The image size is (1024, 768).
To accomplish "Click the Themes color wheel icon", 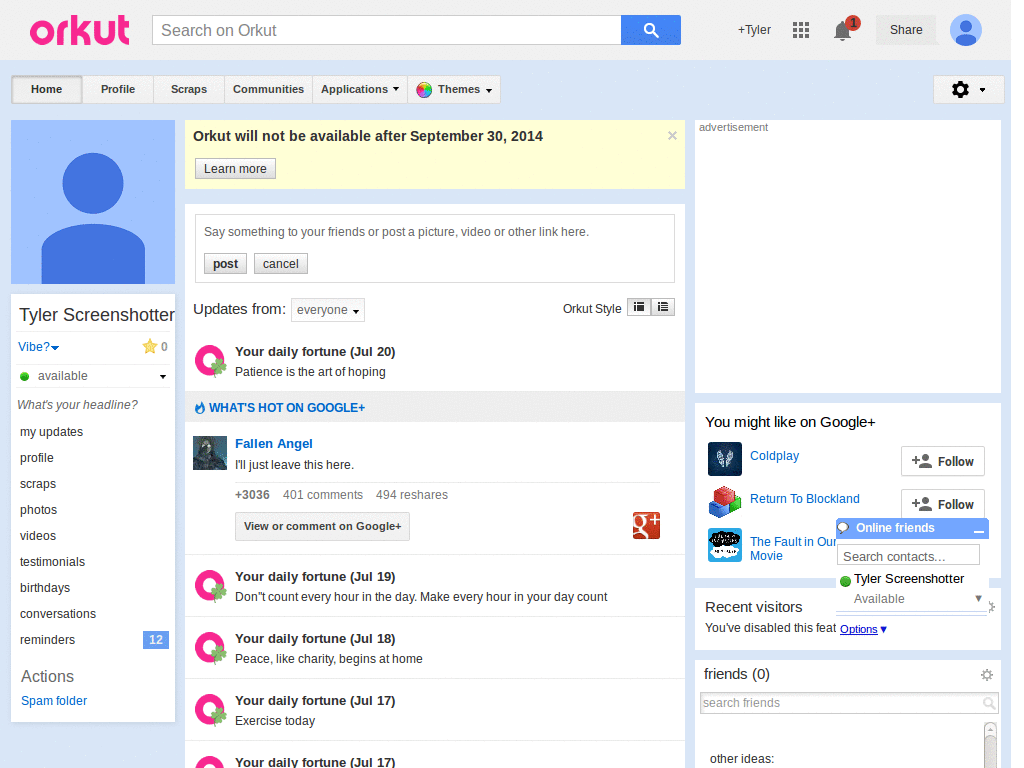I will (x=424, y=89).
